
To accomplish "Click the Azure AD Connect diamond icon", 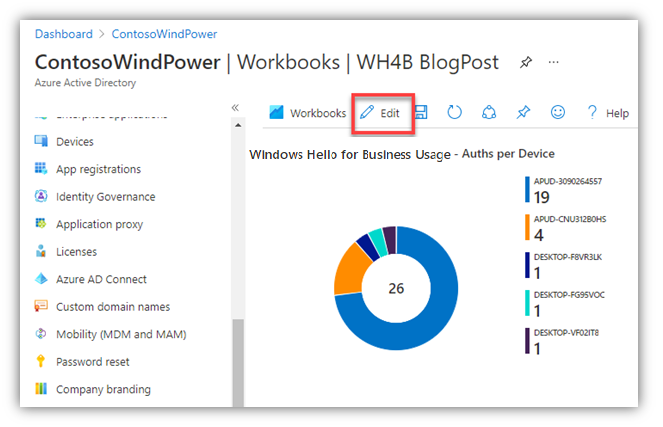I will pos(41,278).
